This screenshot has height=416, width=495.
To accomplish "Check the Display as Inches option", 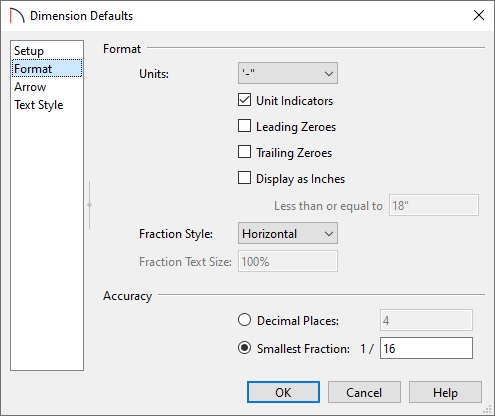I will 244,178.
